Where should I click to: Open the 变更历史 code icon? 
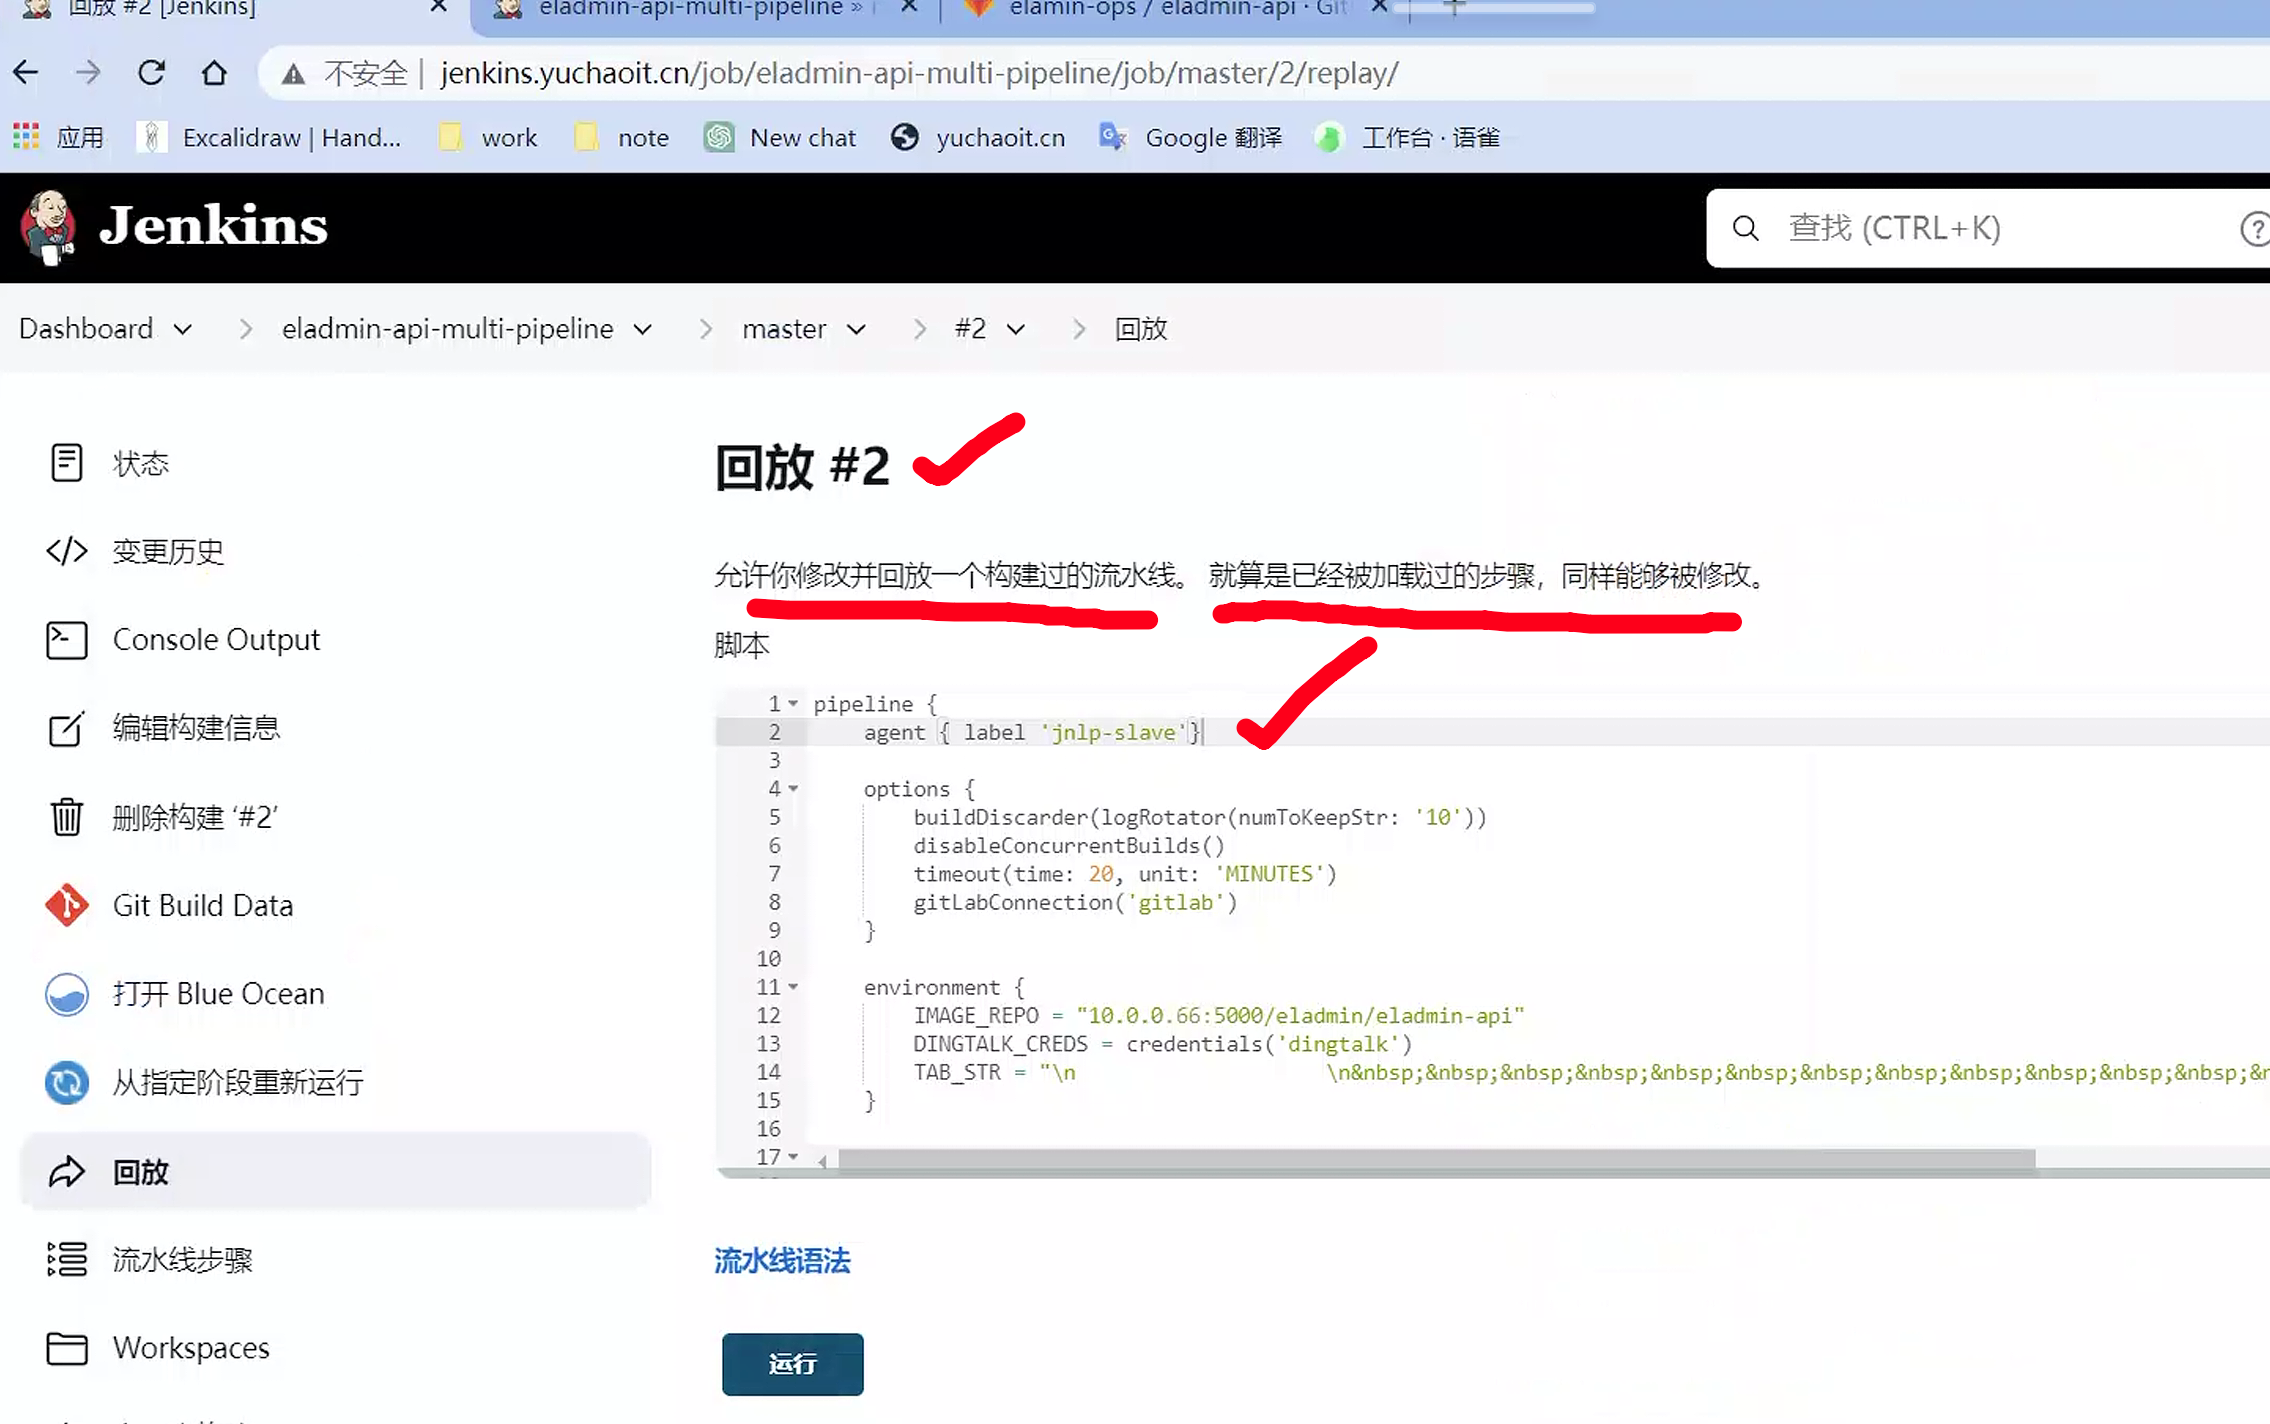66,551
